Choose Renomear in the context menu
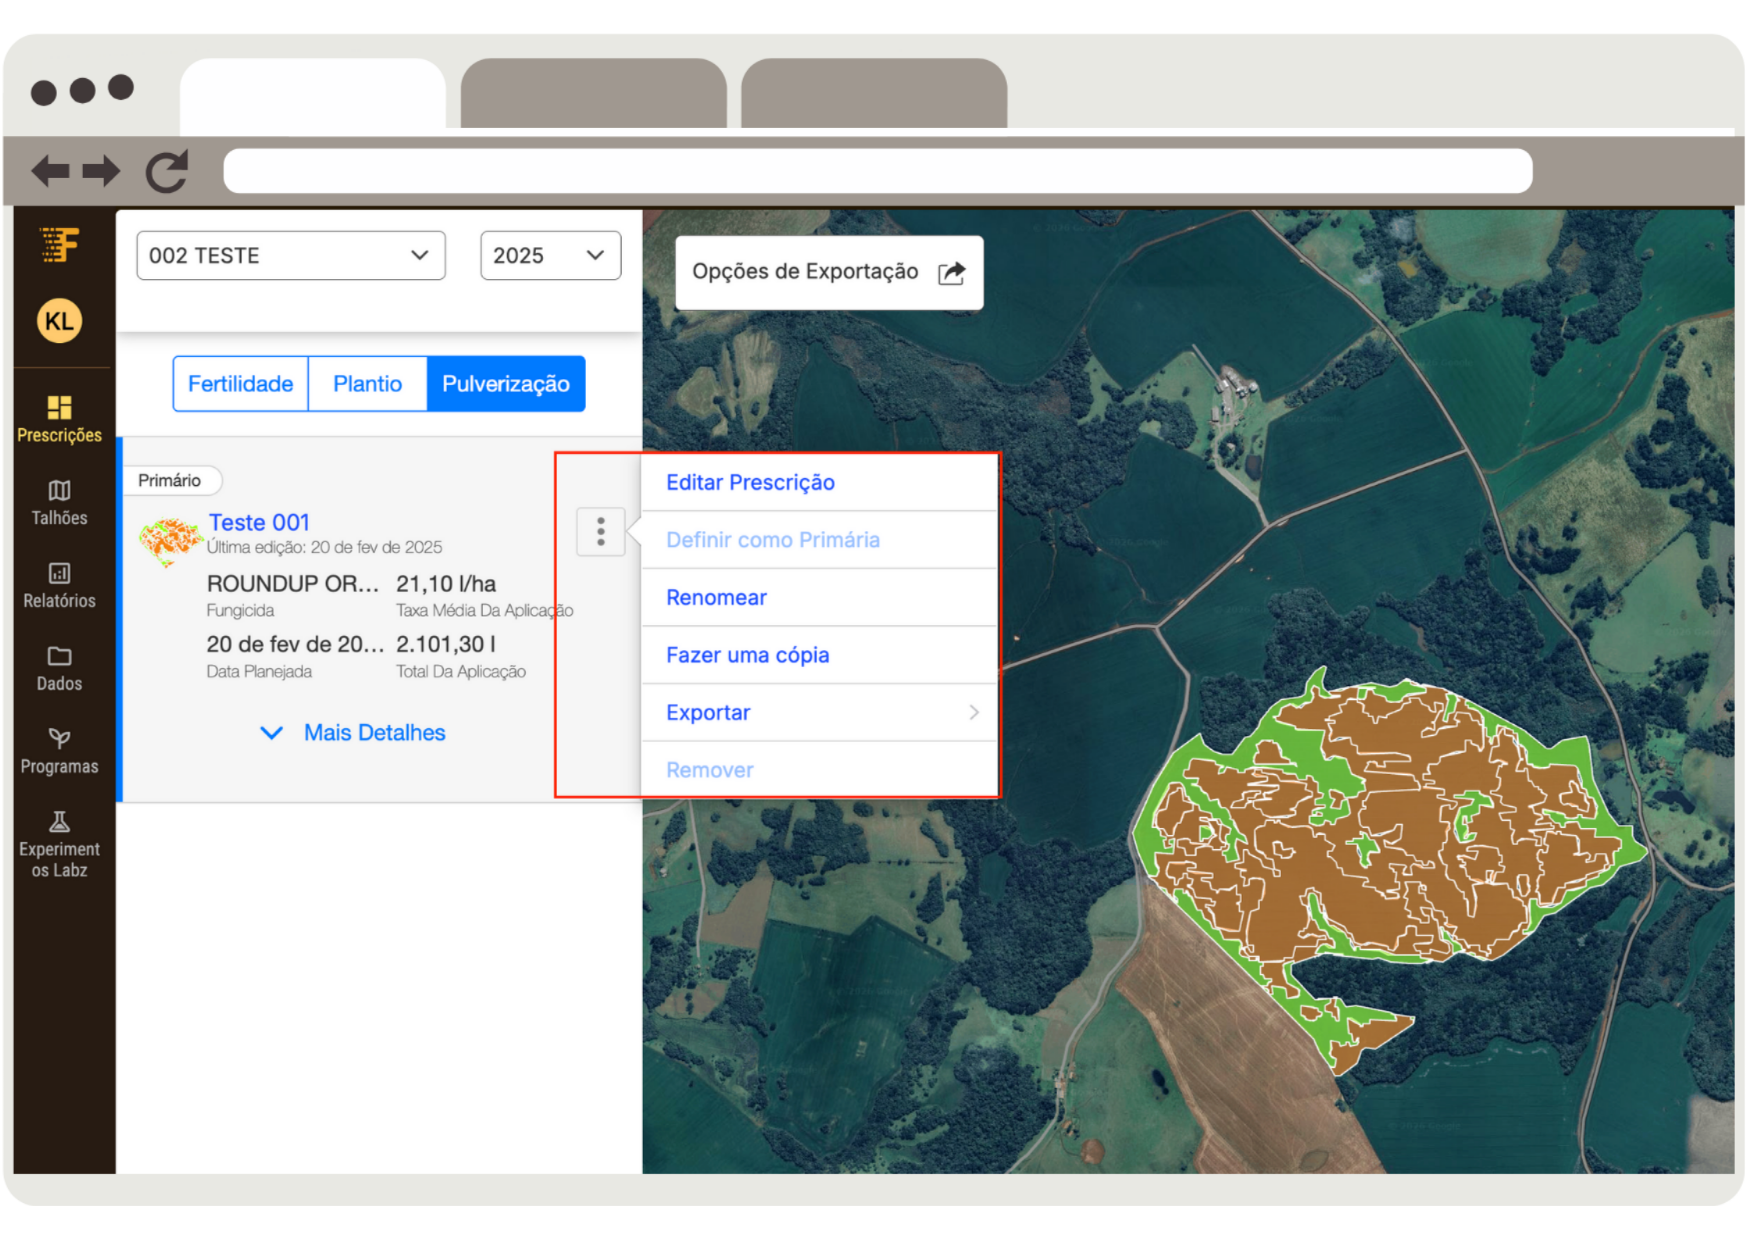Viewport: 1748px width, 1240px height. point(716,598)
